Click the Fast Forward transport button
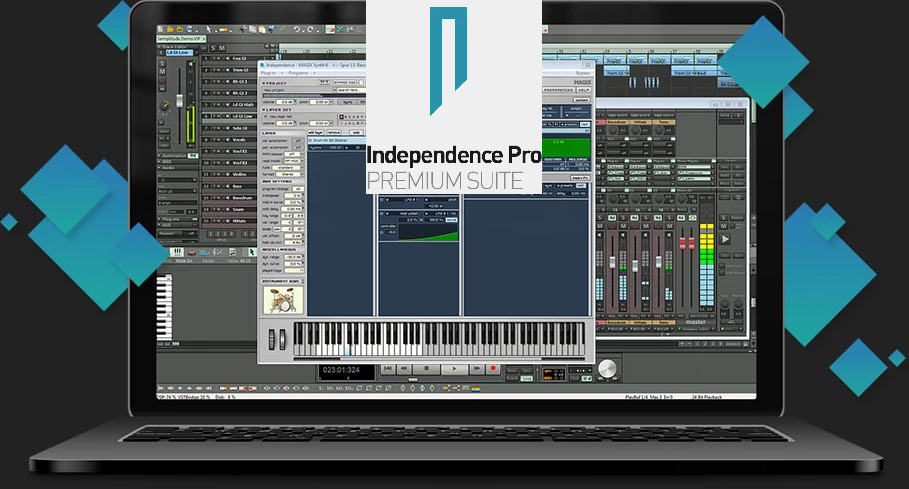 point(477,368)
